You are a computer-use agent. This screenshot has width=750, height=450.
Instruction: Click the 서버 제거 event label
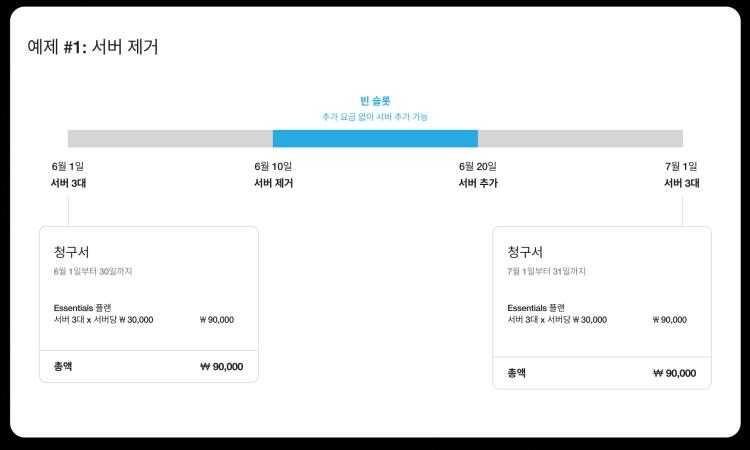[273, 183]
